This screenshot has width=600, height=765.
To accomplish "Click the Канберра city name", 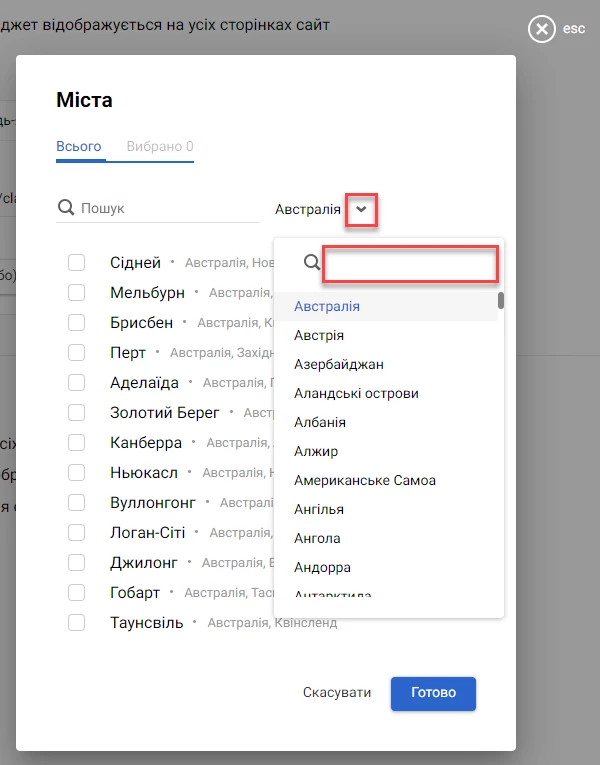I will [x=146, y=443].
